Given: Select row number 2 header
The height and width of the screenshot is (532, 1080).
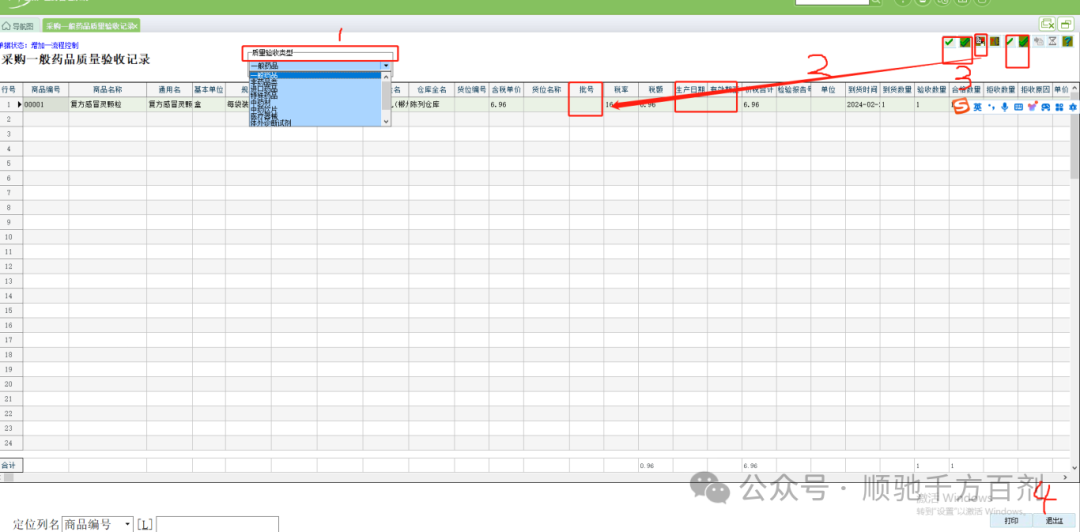Looking at the screenshot, I should (x=11, y=119).
